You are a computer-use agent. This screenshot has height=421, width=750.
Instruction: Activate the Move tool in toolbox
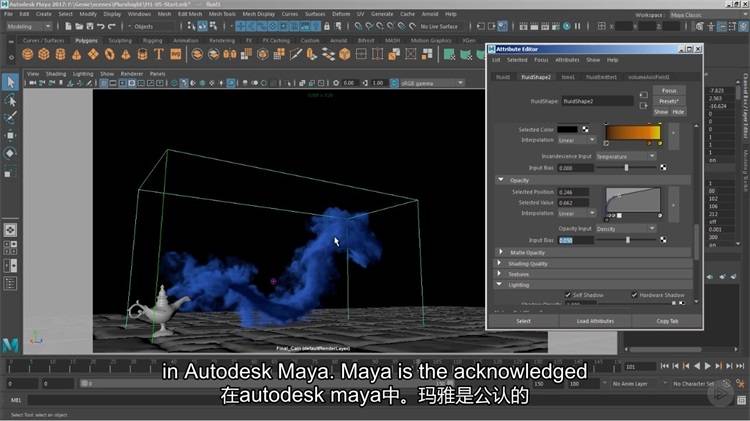(x=11, y=135)
